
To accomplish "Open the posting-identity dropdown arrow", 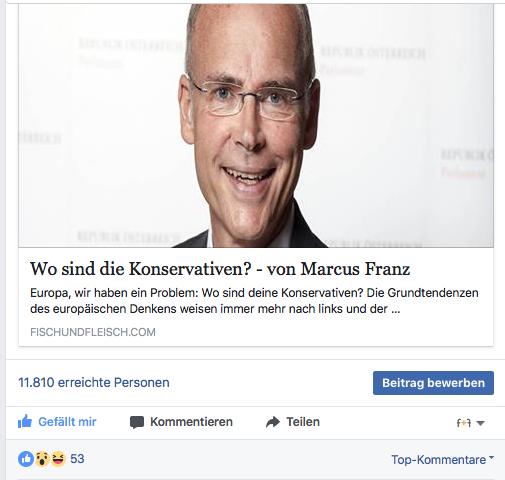I will click(480, 423).
